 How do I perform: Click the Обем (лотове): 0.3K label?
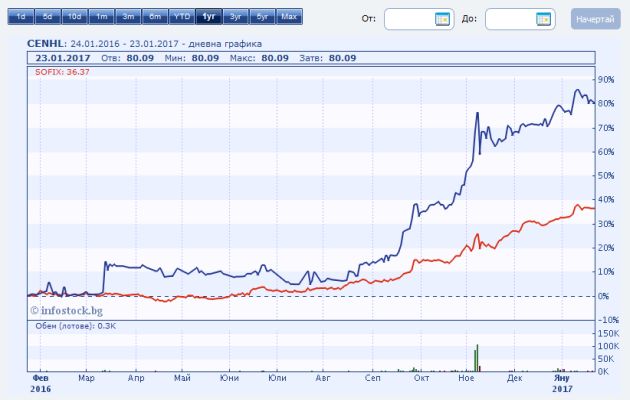pyautogui.click(x=76, y=326)
